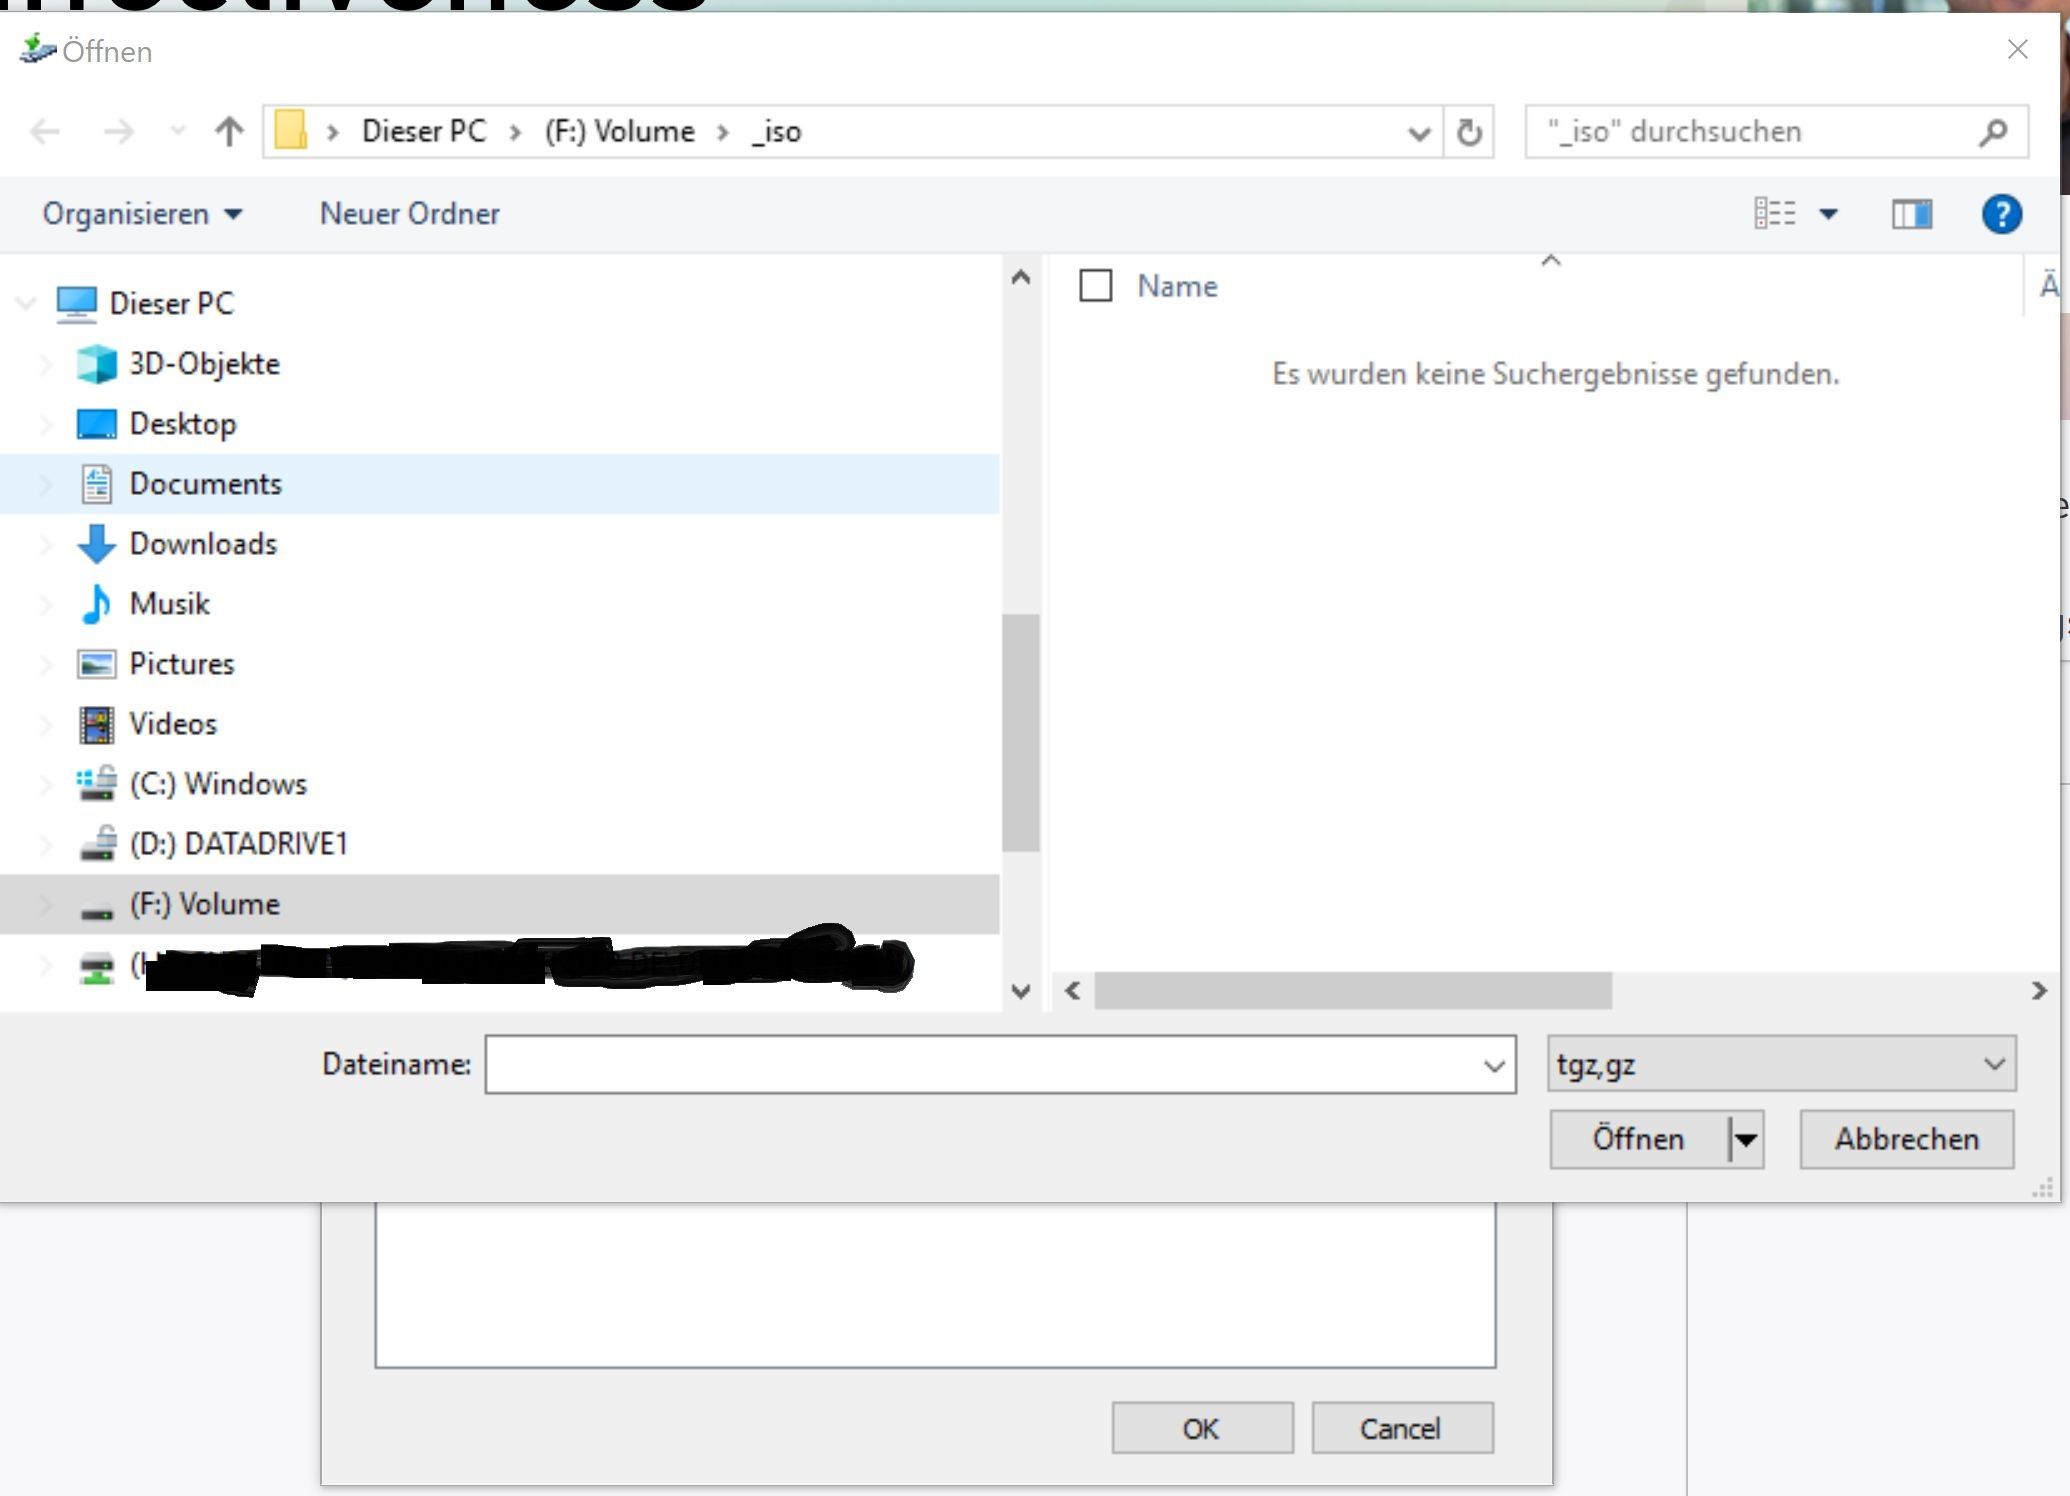Screen dimensions: 2070x1496
Task: Expand the (C:) Windows tree node
Action: pyautogui.click(x=45, y=784)
